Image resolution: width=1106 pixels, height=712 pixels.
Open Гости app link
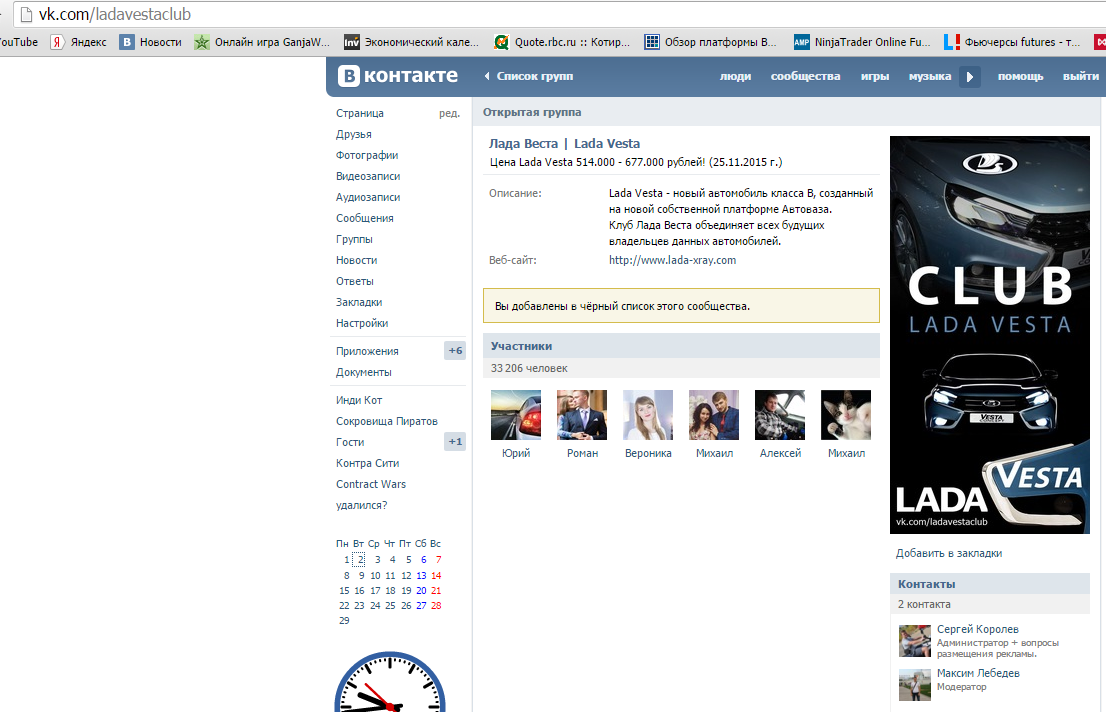[350, 442]
